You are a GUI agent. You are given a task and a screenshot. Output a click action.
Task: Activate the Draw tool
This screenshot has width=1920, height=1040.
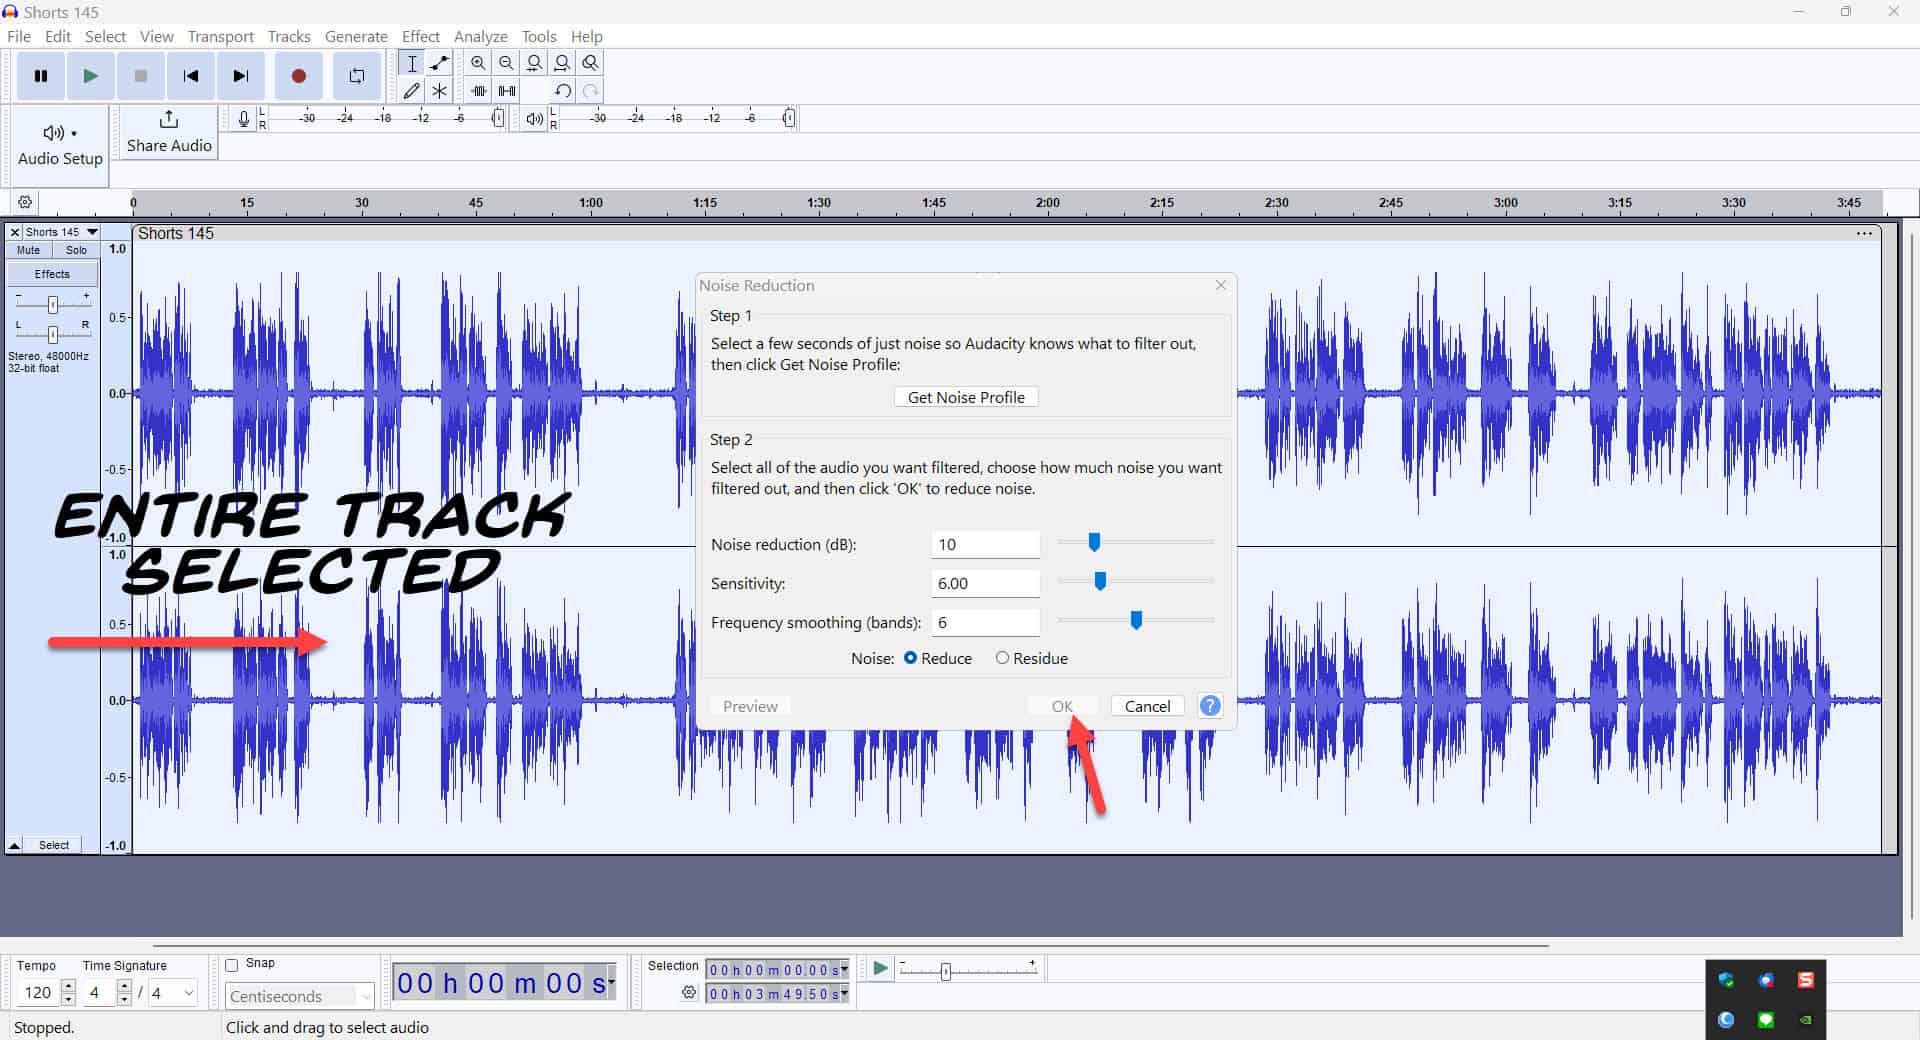(411, 90)
